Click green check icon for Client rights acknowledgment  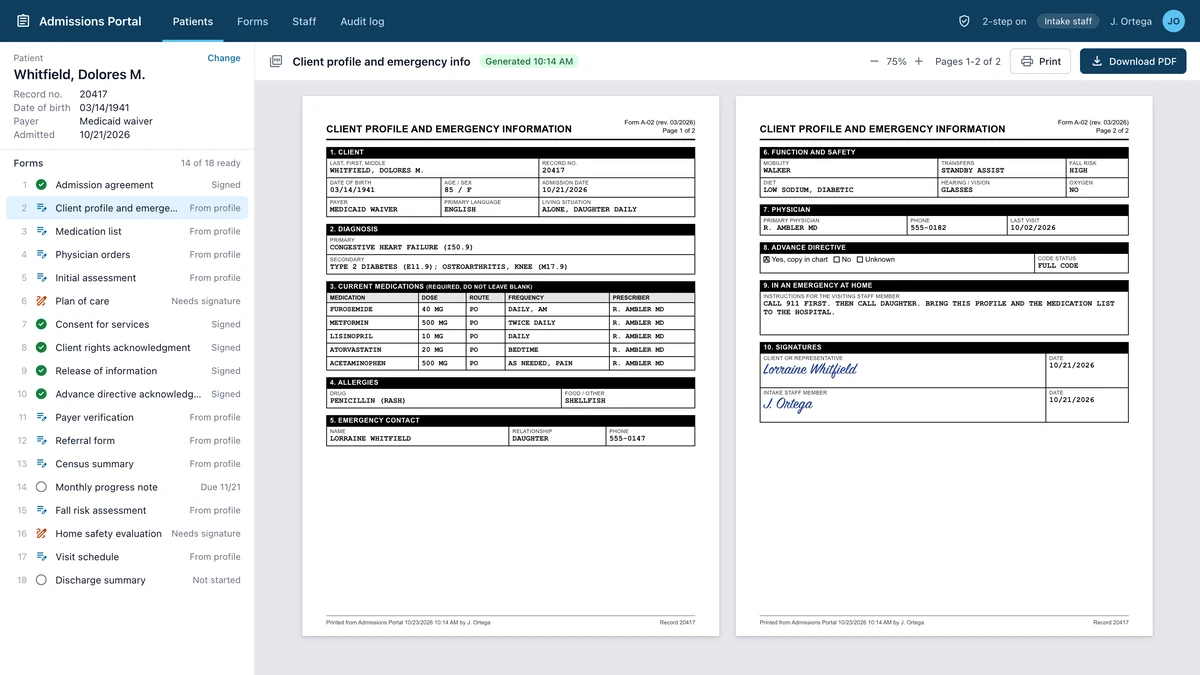pos(41,347)
